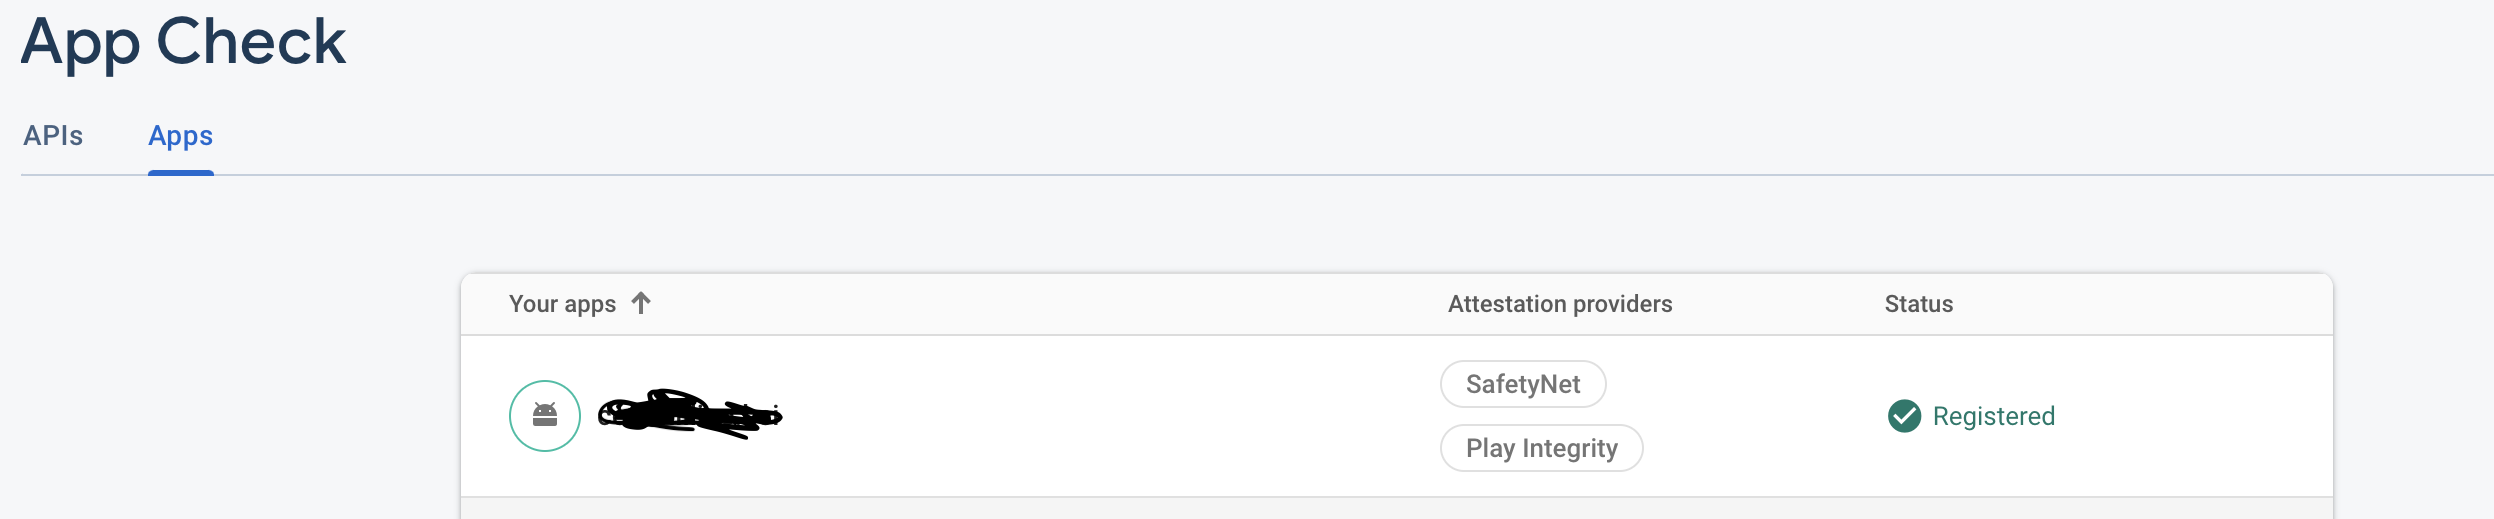Viewport: 2494px width, 519px height.
Task: Click the App Check page heading
Action: tap(184, 43)
